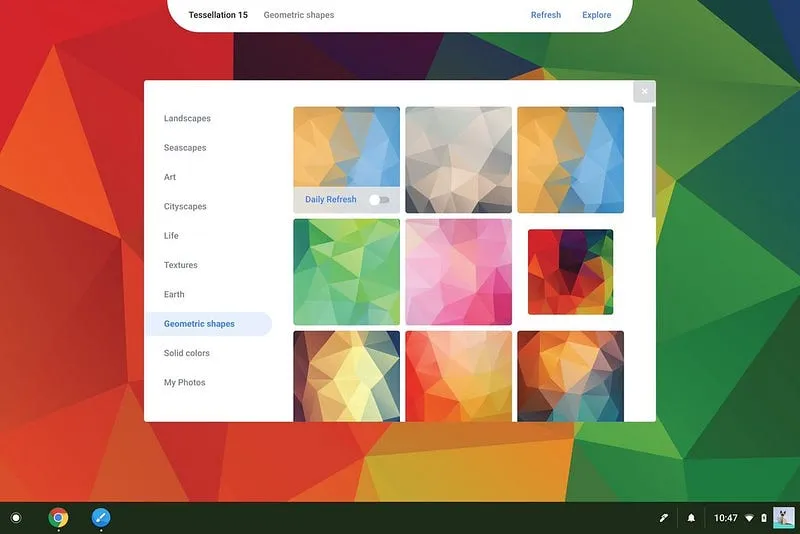The image size is (800, 534).
Task: Enable the Daily Refresh toggle
Action: tap(379, 200)
